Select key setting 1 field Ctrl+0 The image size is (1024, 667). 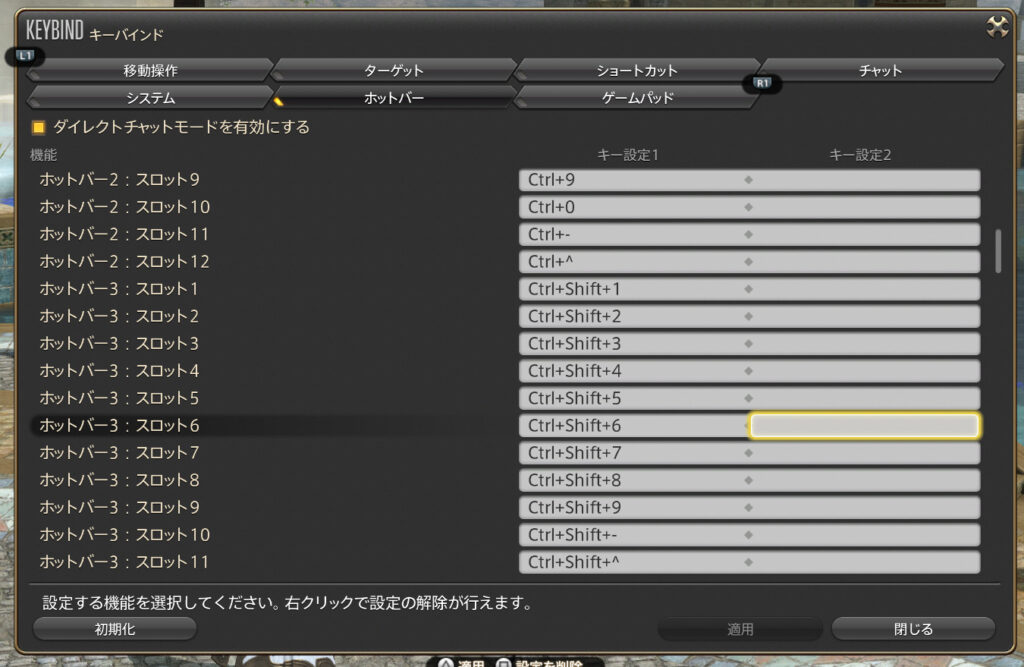[x=633, y=207]
